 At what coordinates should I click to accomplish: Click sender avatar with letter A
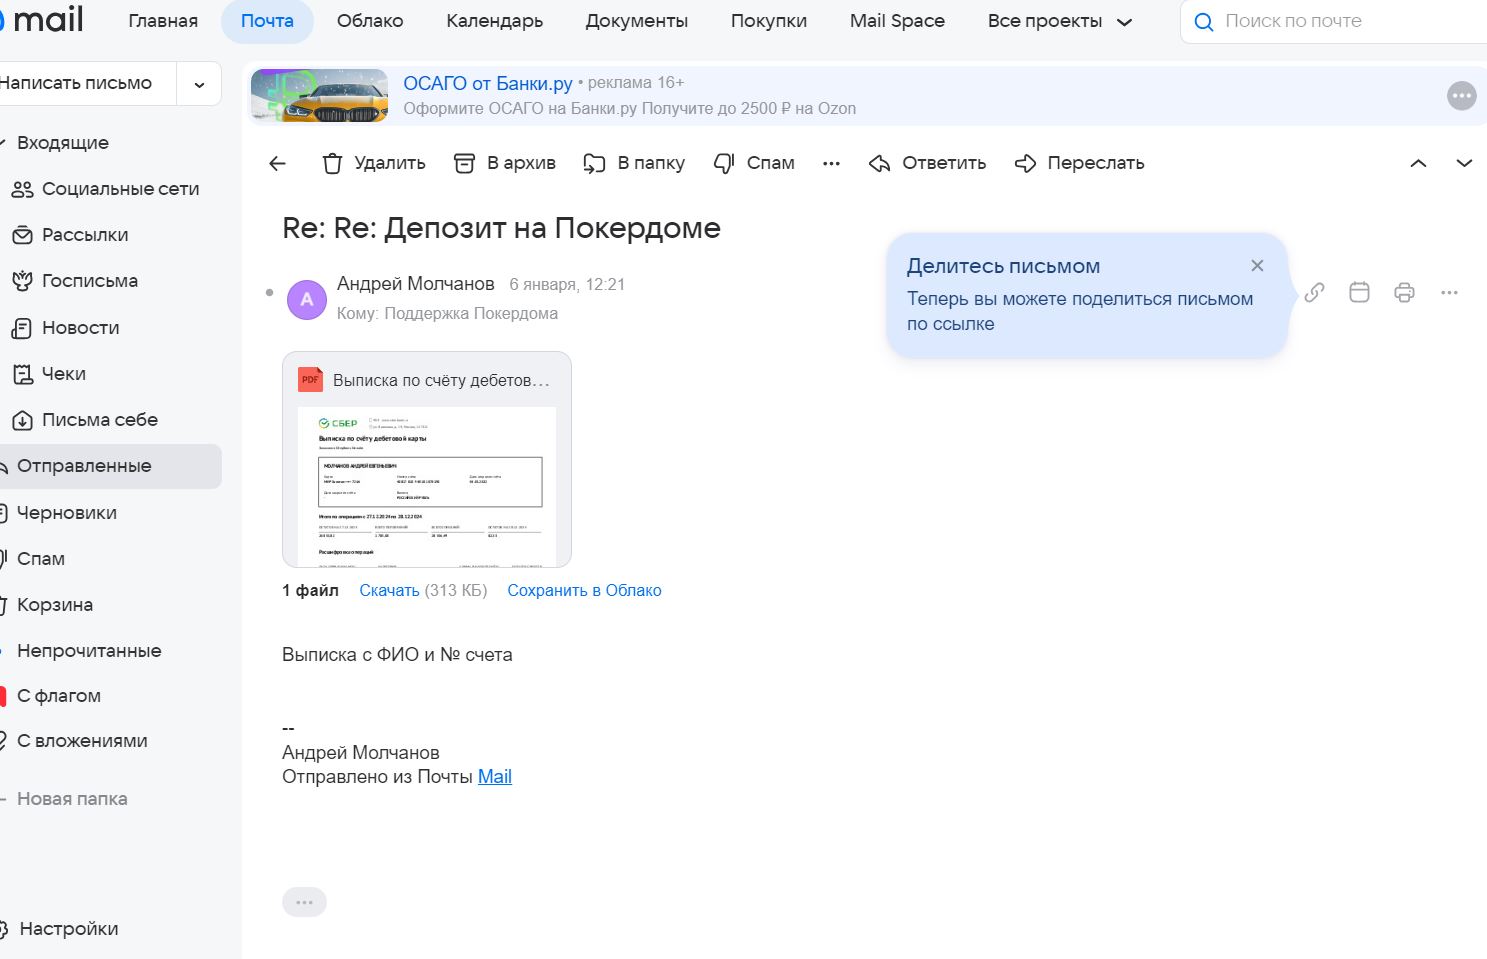pos(307,299)
